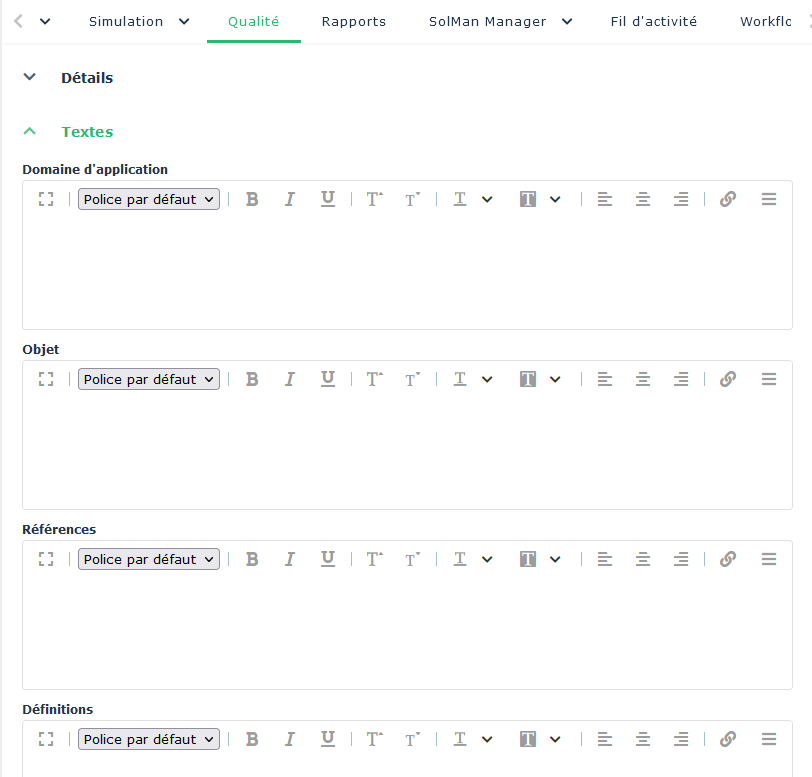The width and height of the screenshot is (812, 777).
Task: Switch to the Fil d'activité tab
Action: click(x=653, y=21)
